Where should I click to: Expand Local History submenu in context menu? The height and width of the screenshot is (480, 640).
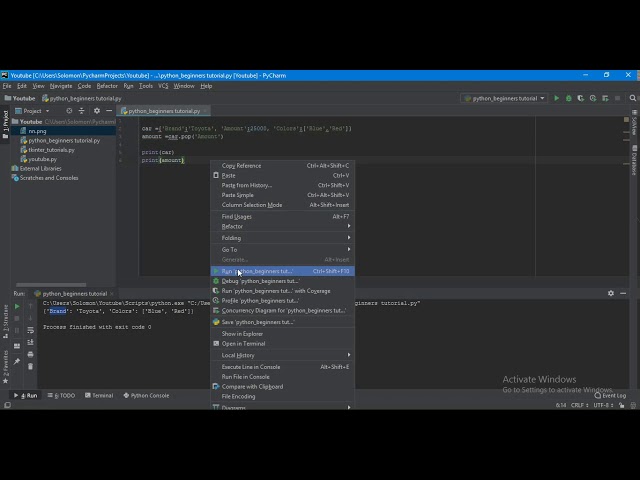[x=282, y=356]
